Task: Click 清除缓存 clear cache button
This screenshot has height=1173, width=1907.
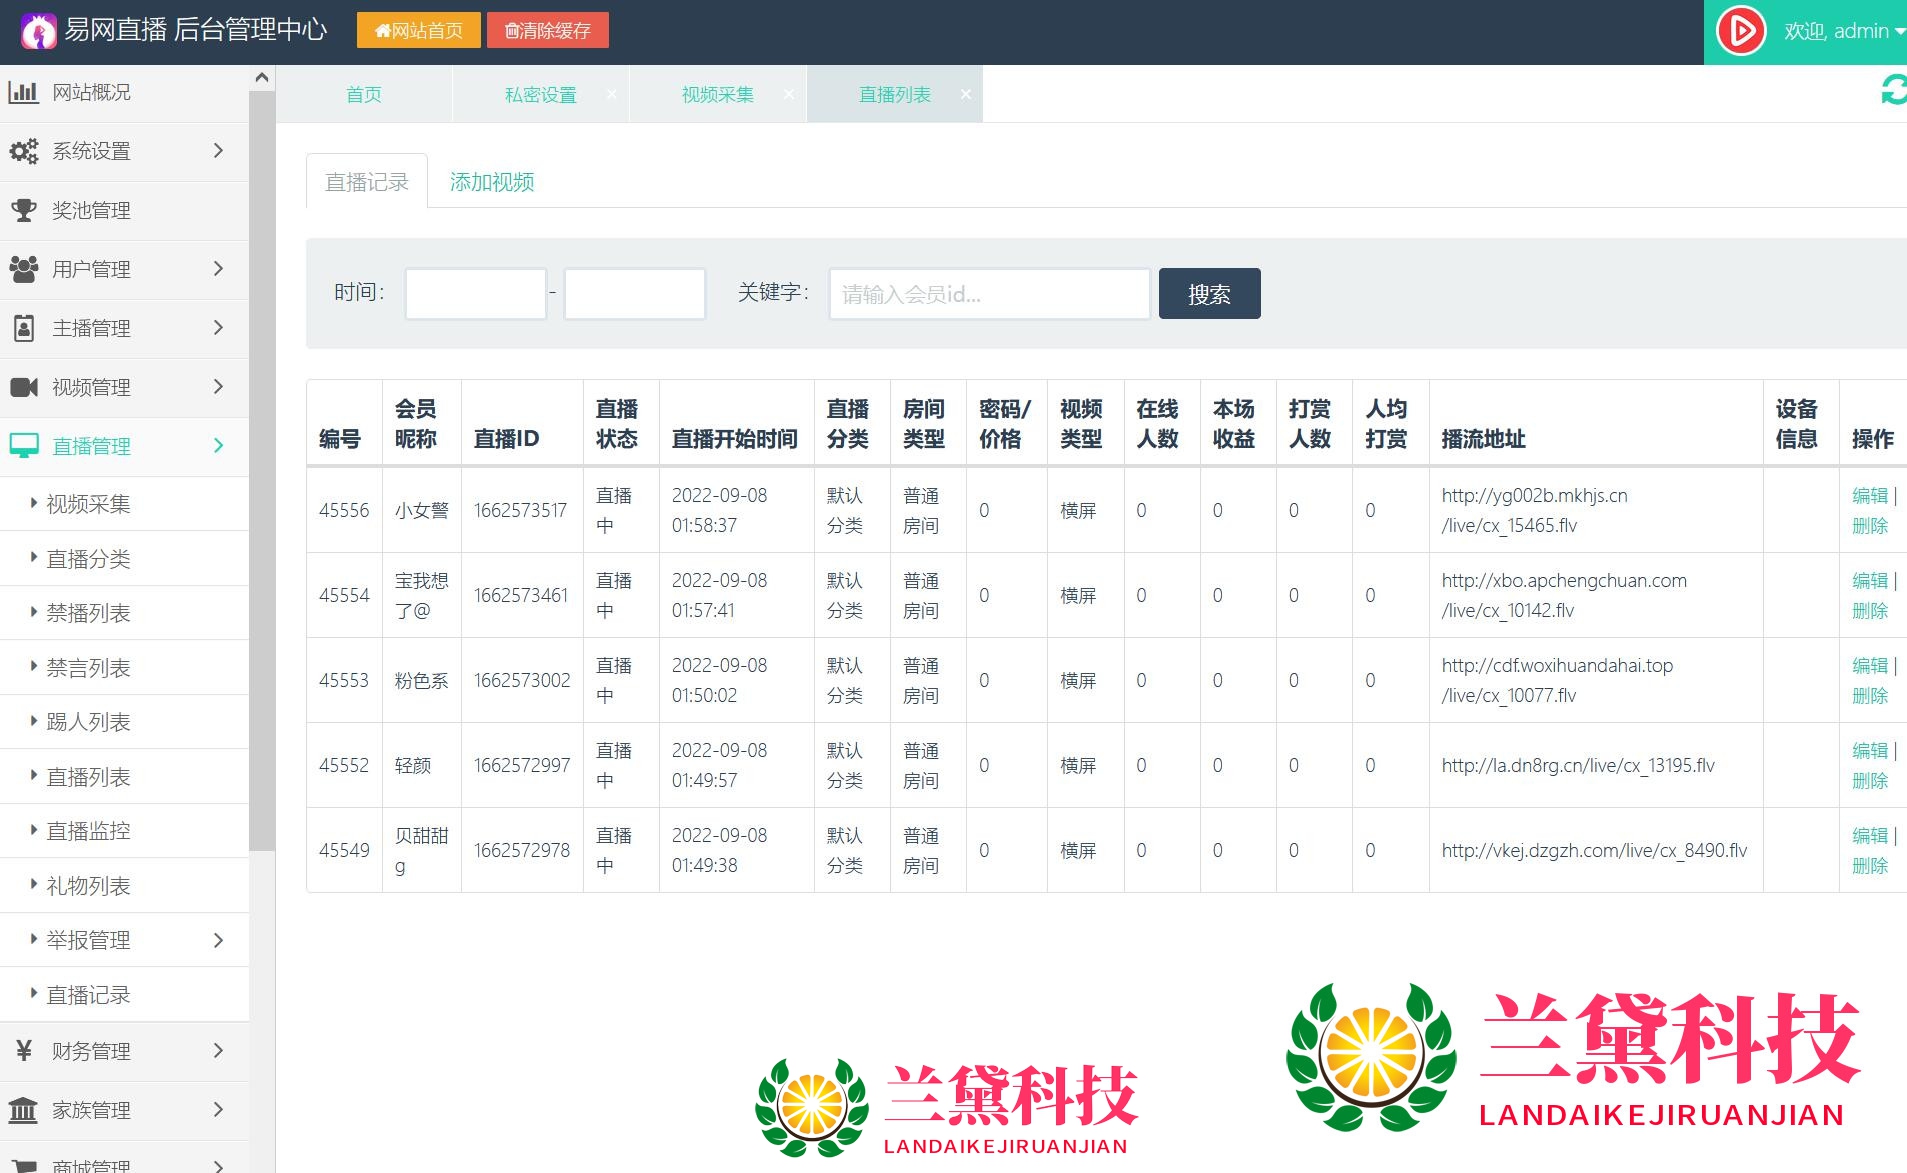Action: pyautogui.click(x=547, y=31)
